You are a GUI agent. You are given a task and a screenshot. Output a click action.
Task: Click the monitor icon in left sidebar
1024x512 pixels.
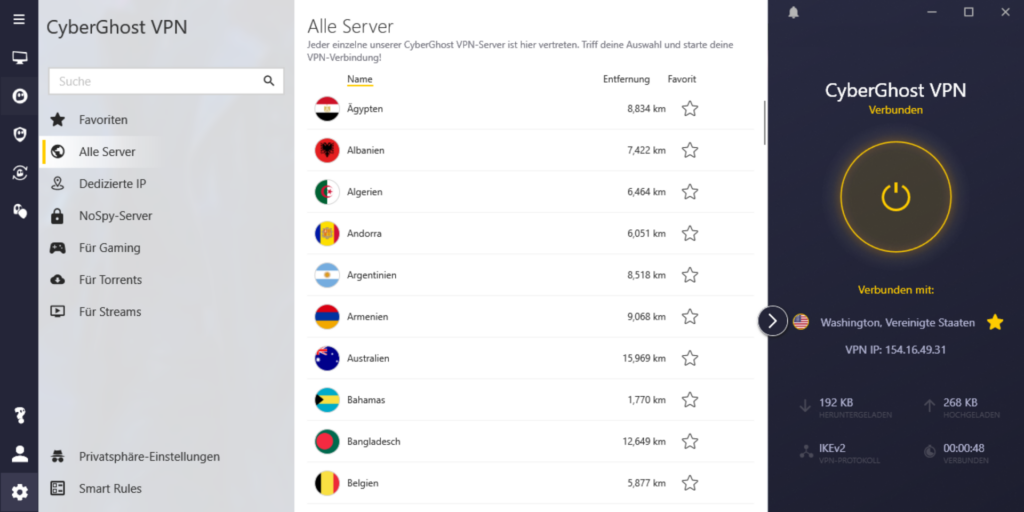(x=20, y=58)
